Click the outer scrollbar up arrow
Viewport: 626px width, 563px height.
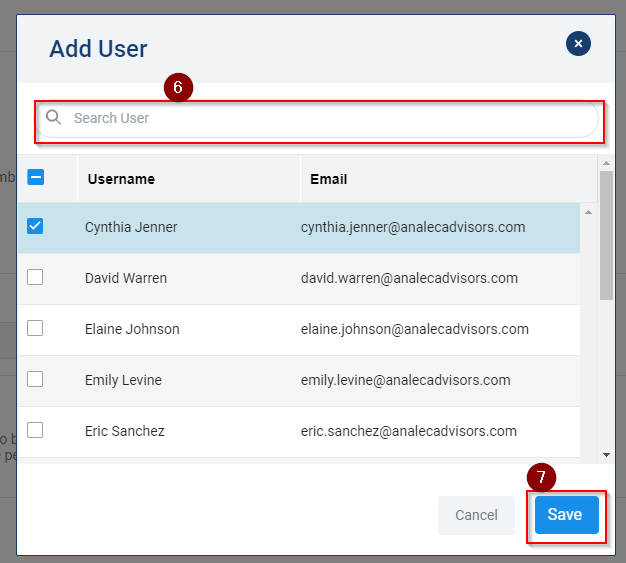[x=606, y=163]
